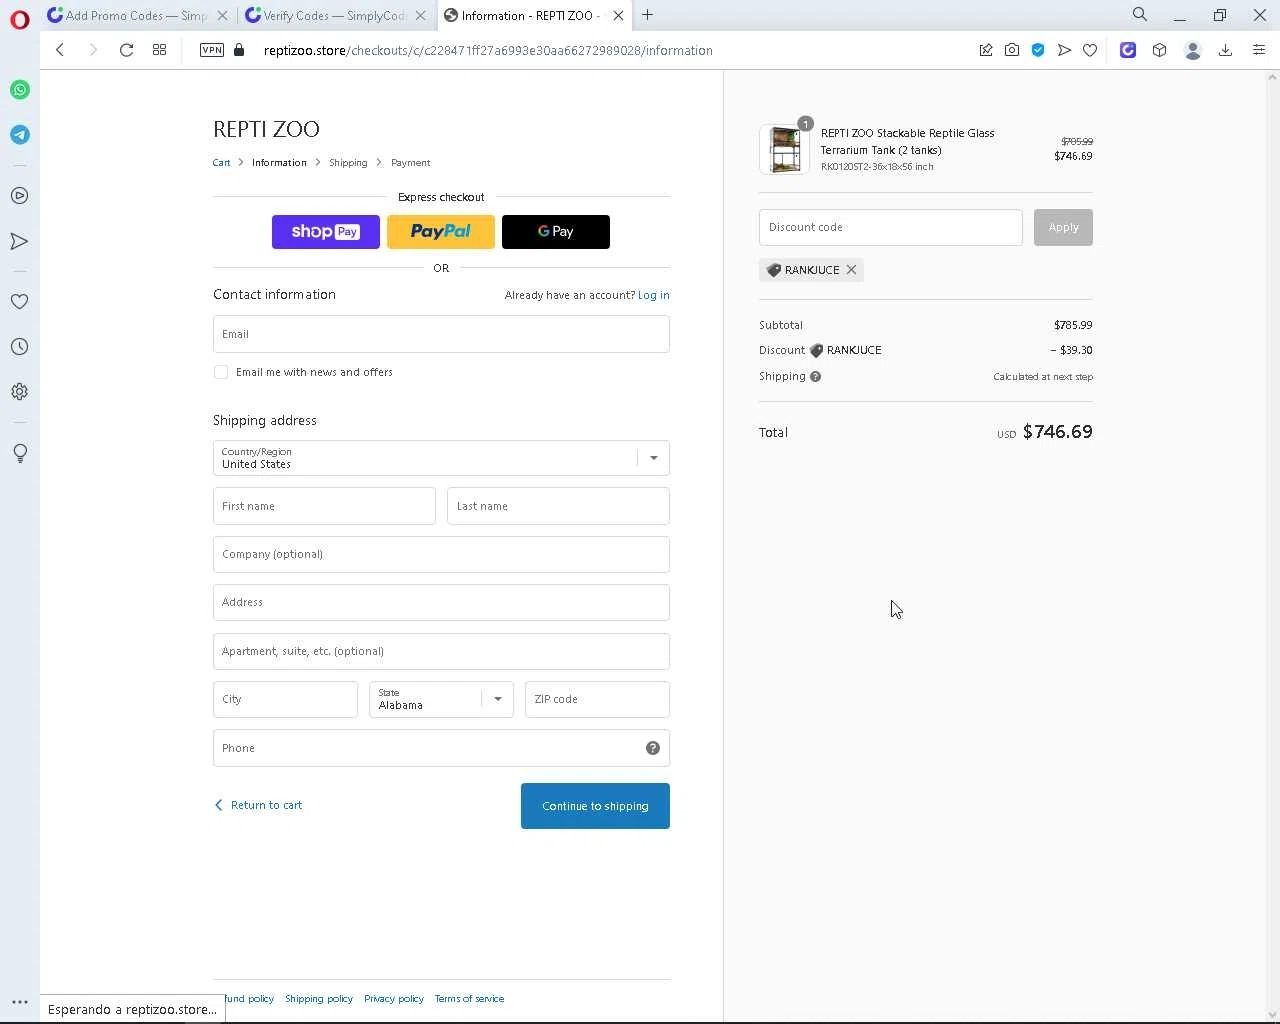The width and height of the screenshot is (1280, 1024).
Task: Open the State dropdown
Action: pyautogui.click(x=441, y=699)
